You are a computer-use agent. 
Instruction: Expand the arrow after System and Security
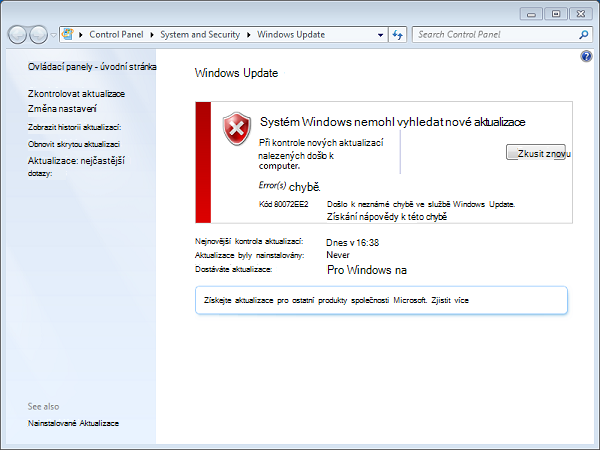pos(249,35)
